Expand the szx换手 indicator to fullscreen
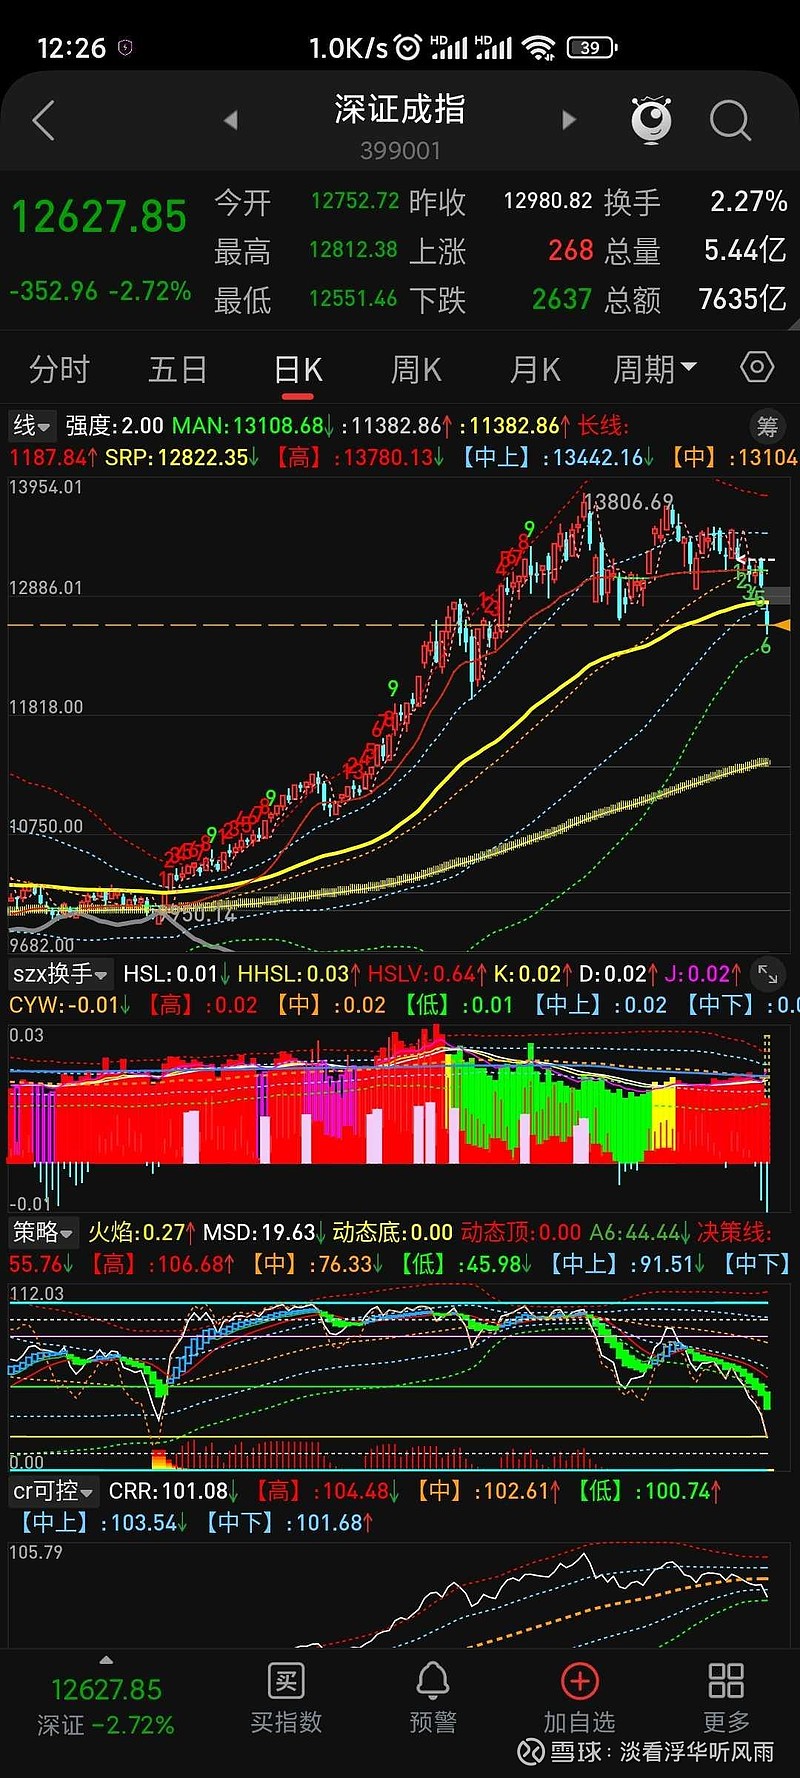 click(768, 974)
